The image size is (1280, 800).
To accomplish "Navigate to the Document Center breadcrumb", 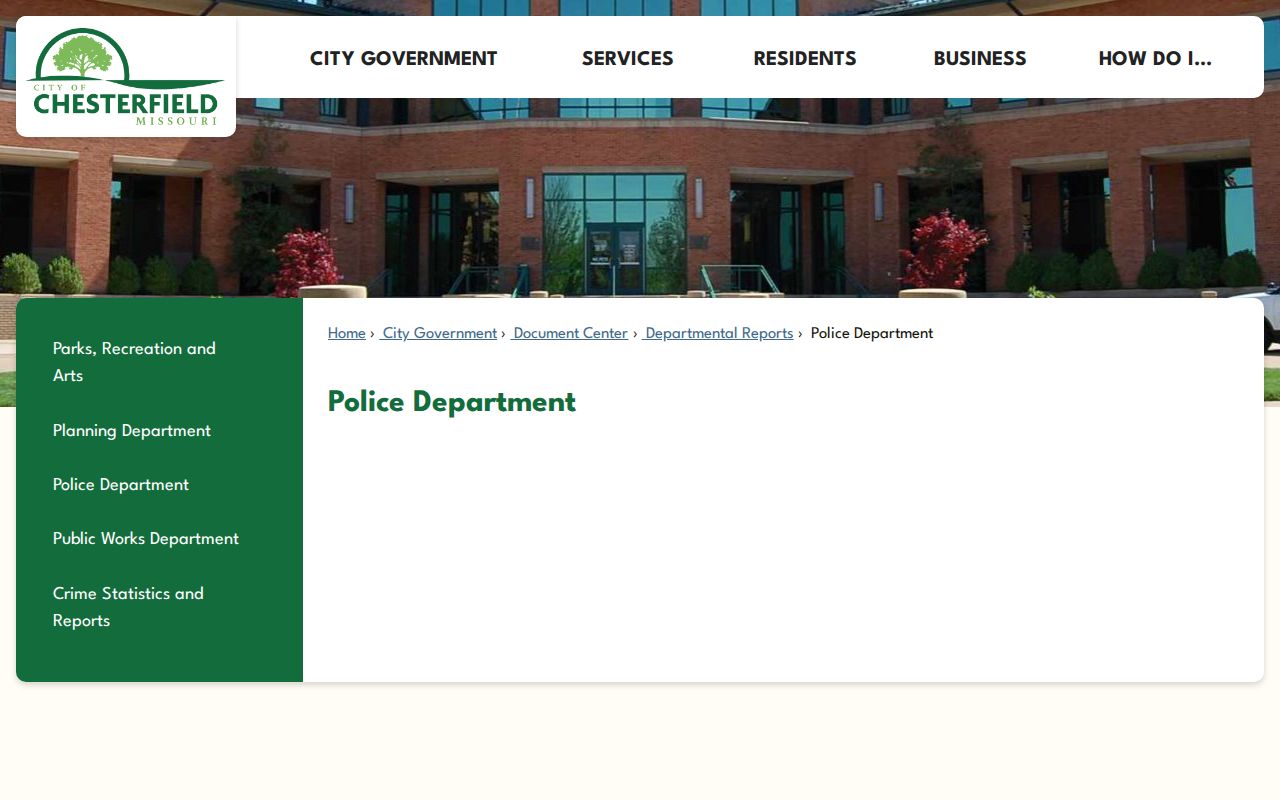I will click(569, 333).
